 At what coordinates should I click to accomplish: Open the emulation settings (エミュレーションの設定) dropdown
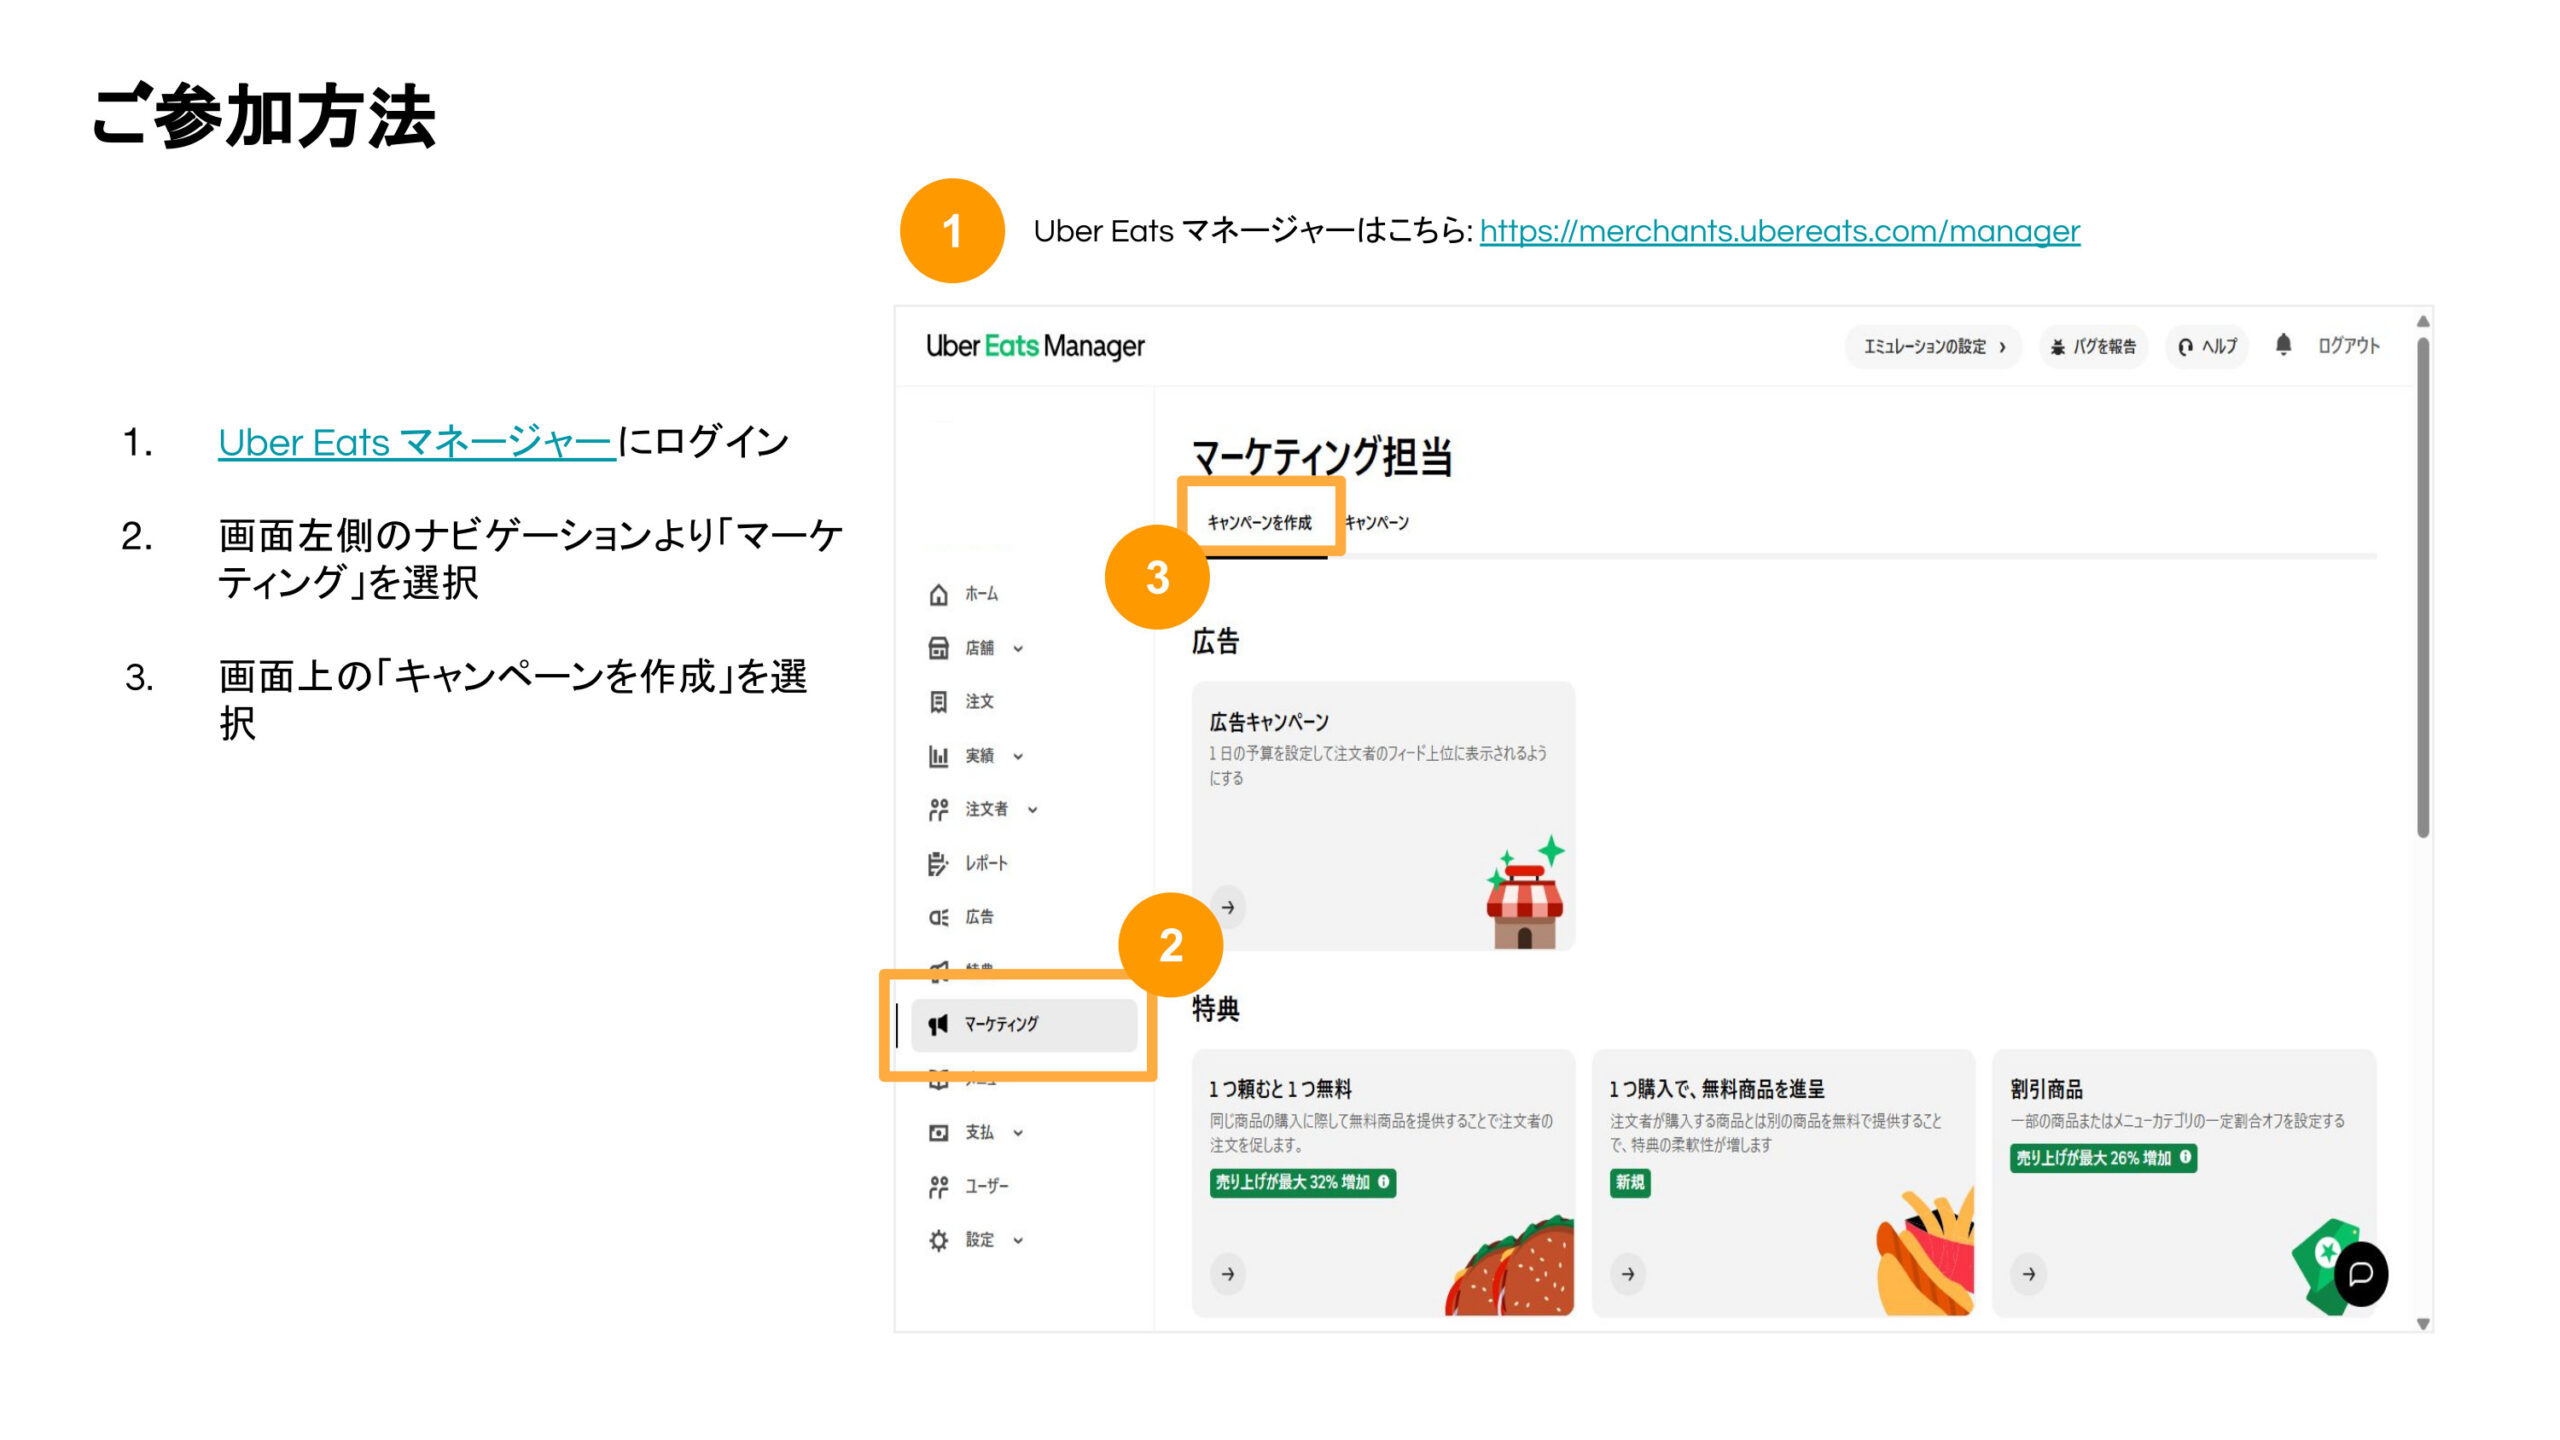pyautogui.click(x=1932, y=346)
